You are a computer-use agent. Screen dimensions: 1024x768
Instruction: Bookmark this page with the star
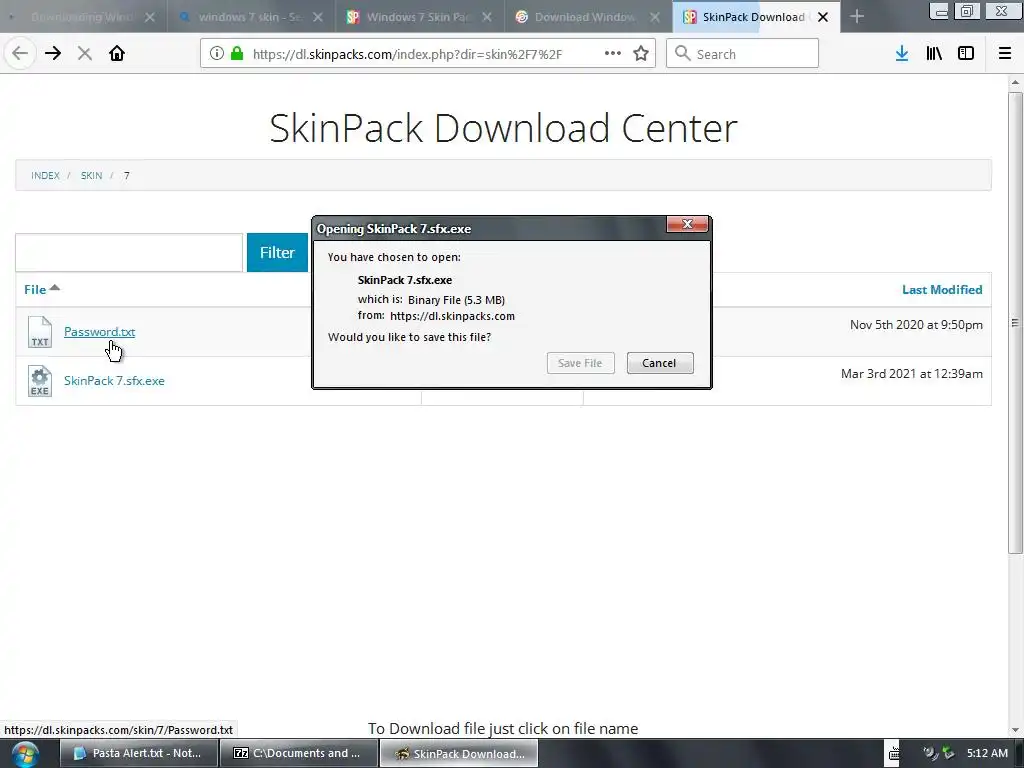pyautogui.click(x=641, y=54)
